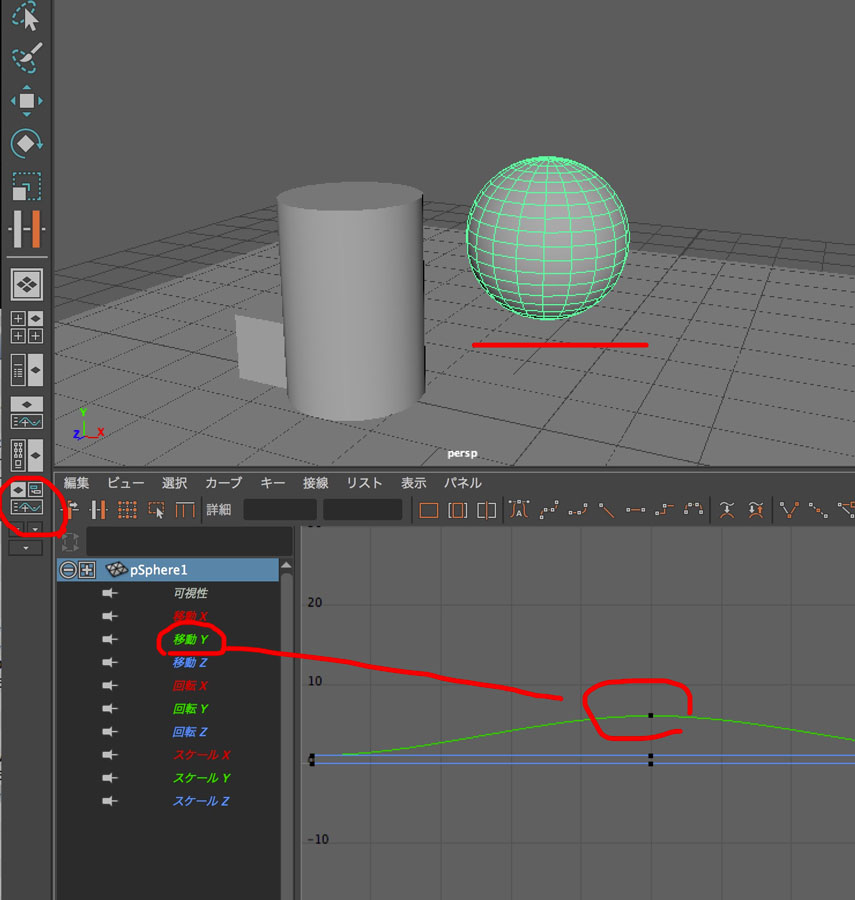Apply Plateau tangents
The image size is (855, 900).
(693, 510)
